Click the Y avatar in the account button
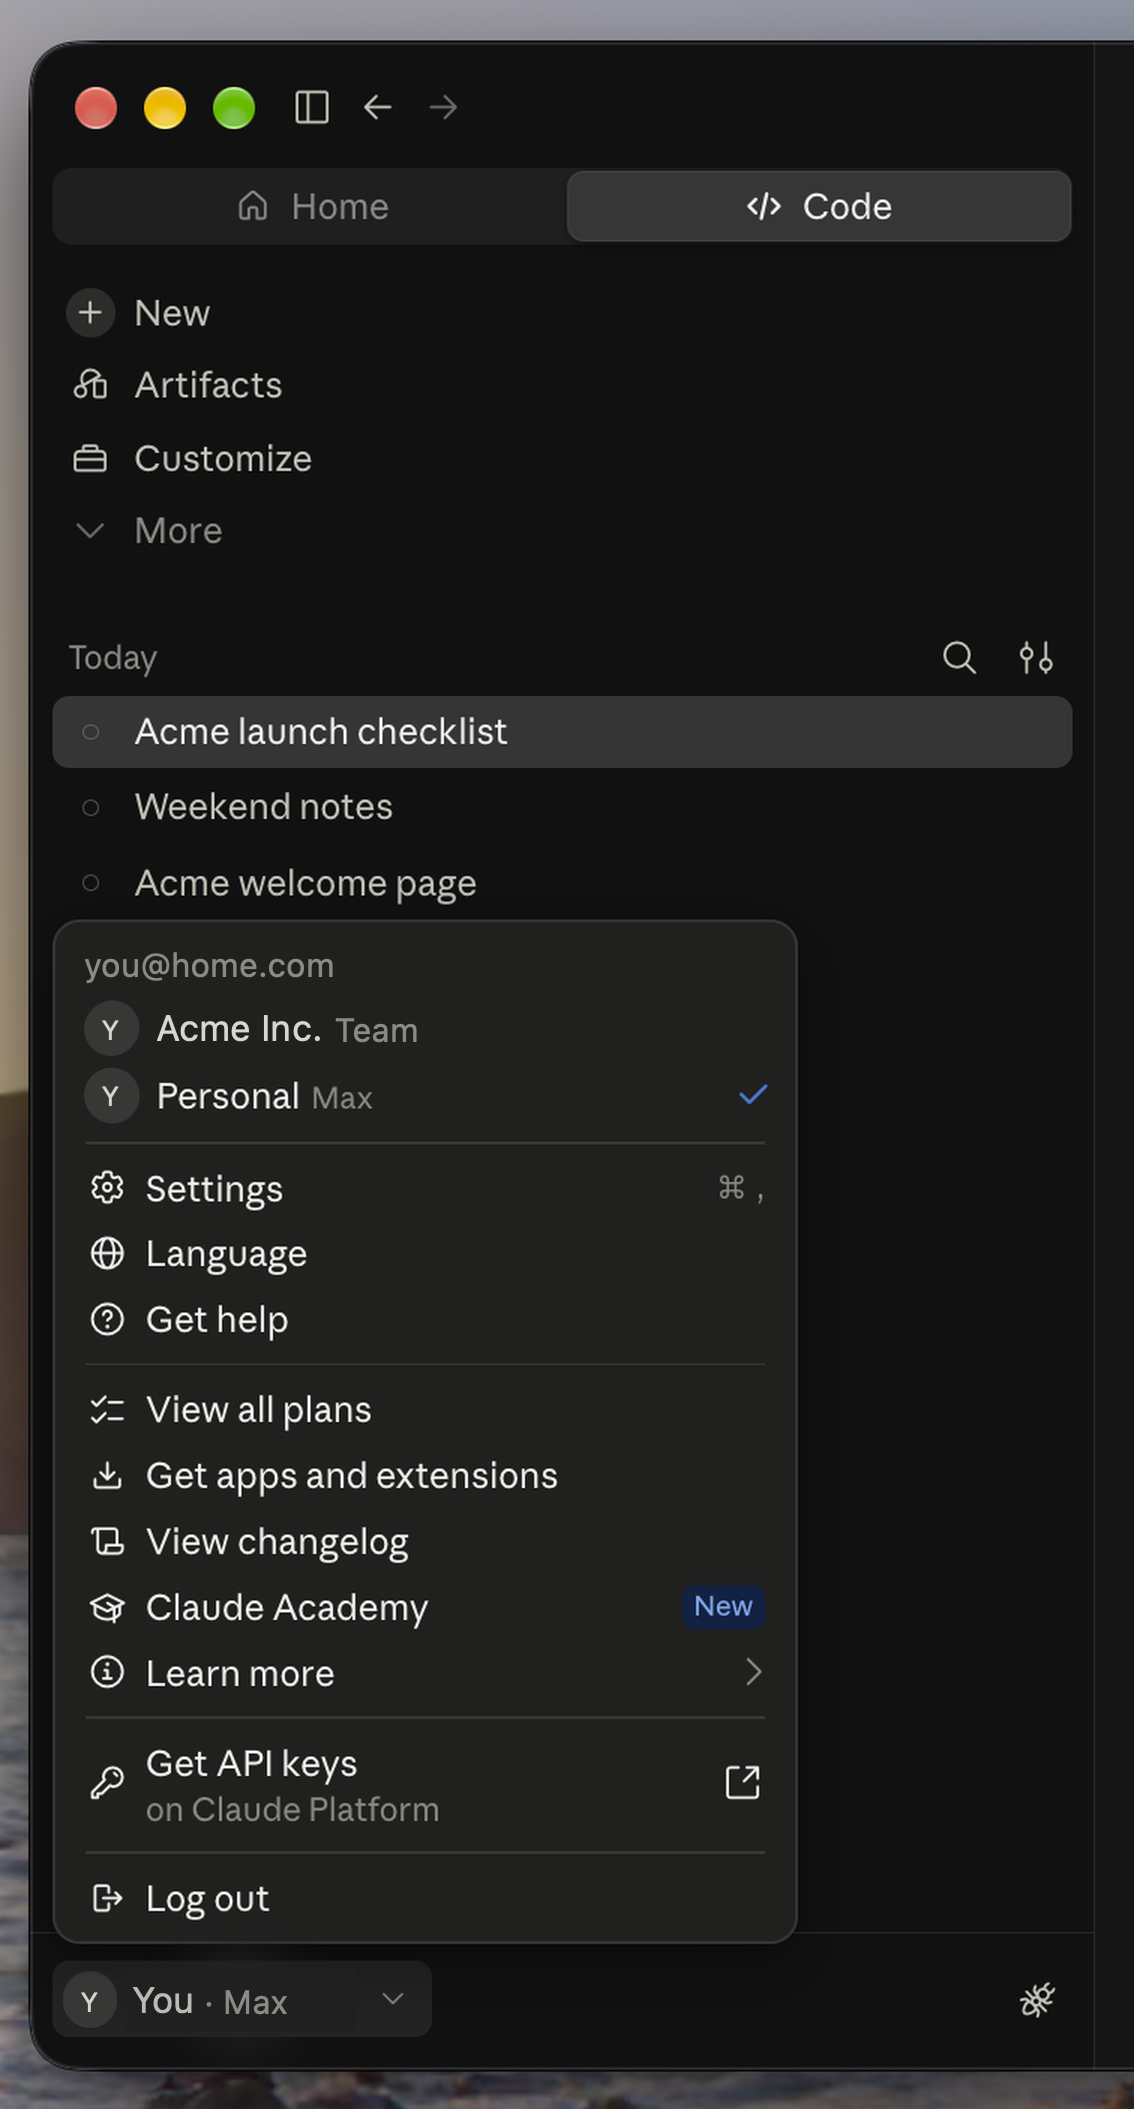 point(90,2001)
